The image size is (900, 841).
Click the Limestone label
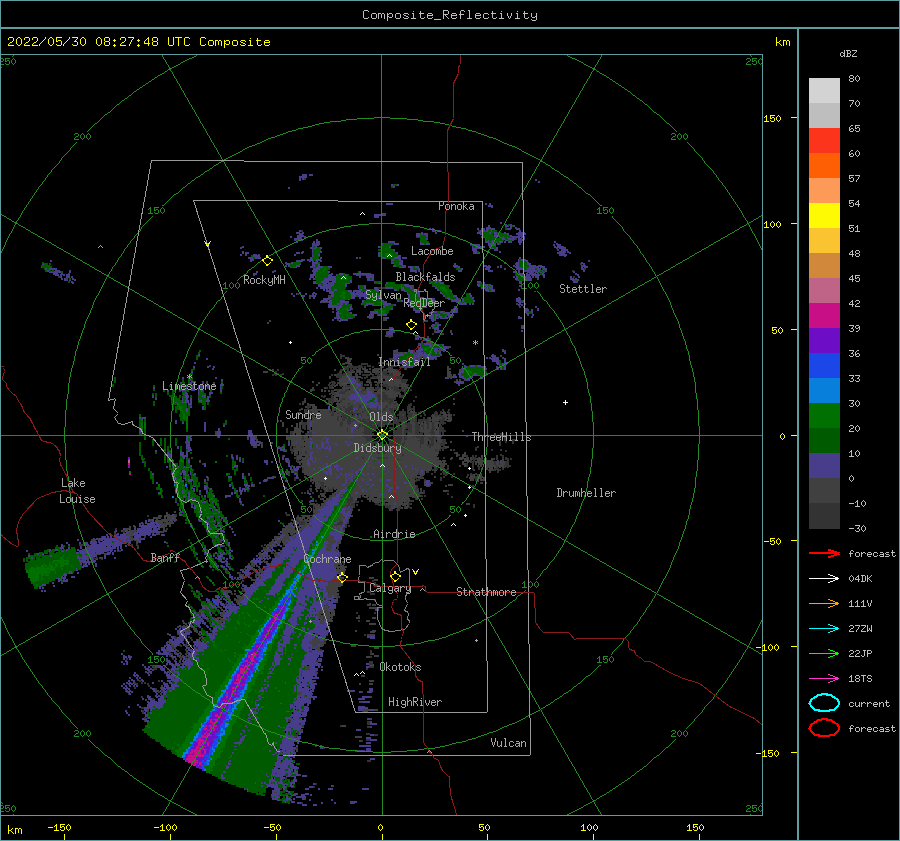click(189, 386)
